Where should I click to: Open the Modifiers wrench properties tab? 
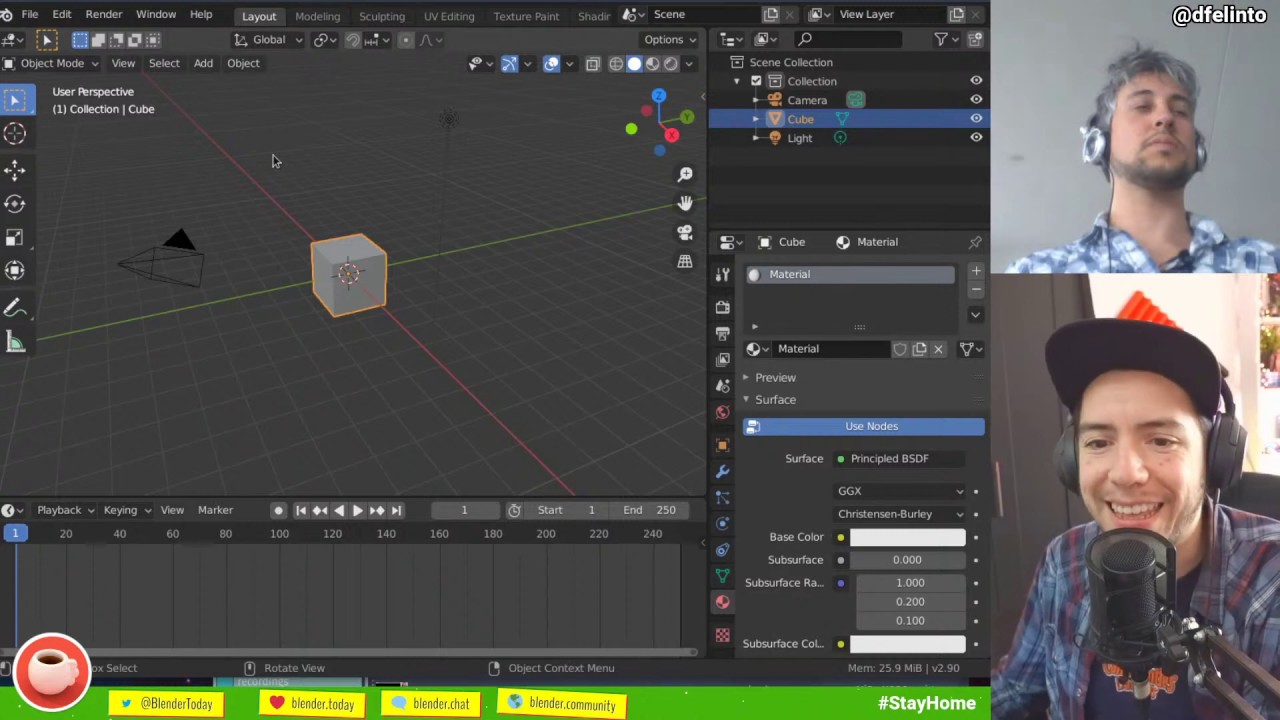(x=723, y=471)
